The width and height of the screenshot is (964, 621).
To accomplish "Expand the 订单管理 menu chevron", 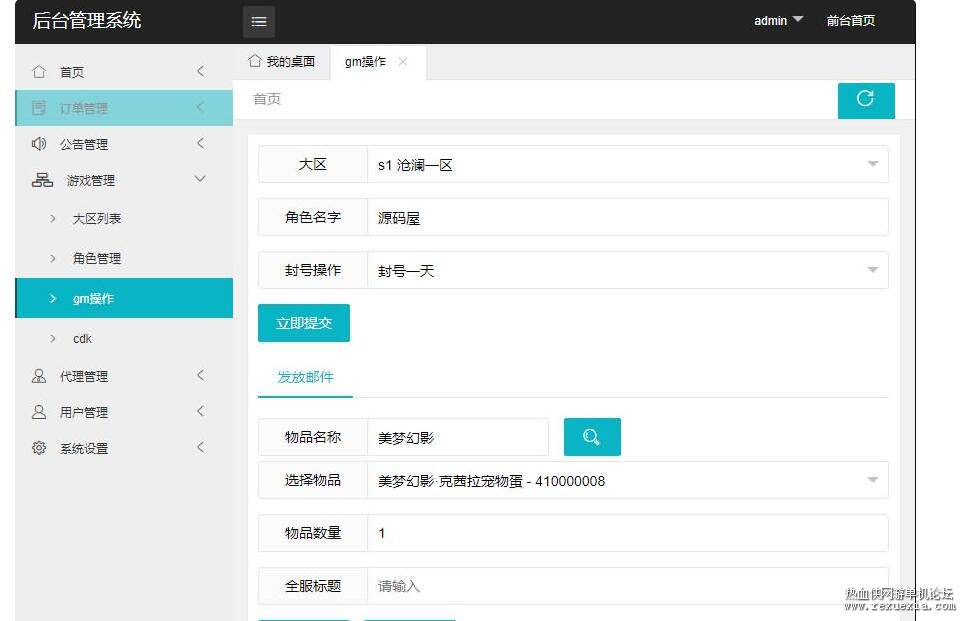I will pos(200,108).
